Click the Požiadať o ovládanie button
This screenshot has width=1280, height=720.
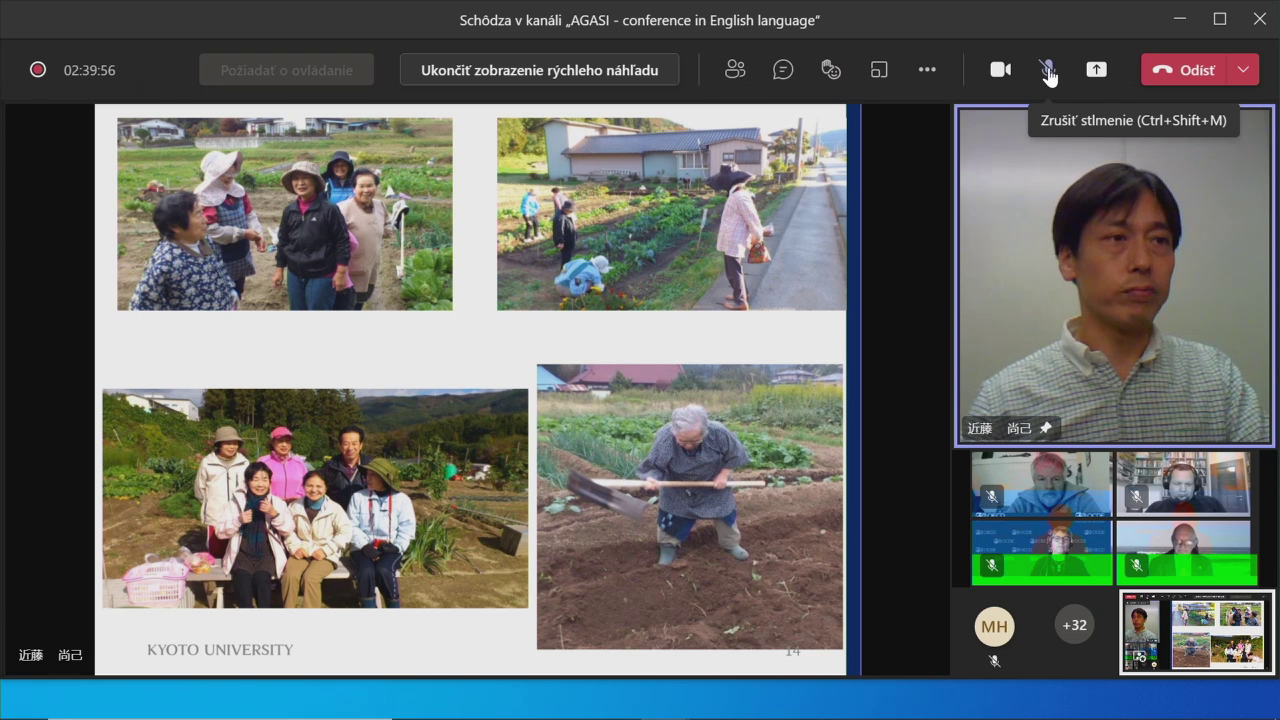click(x=286, y=70)
